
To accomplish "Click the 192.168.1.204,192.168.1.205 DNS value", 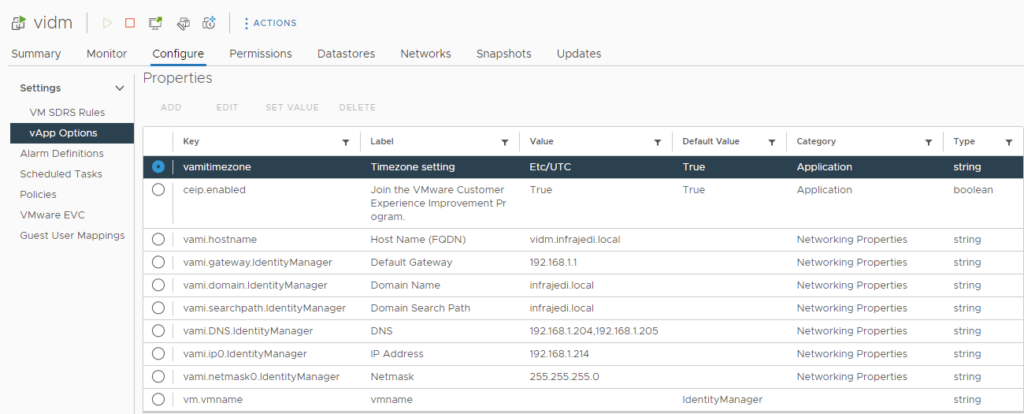I will 594,331.
